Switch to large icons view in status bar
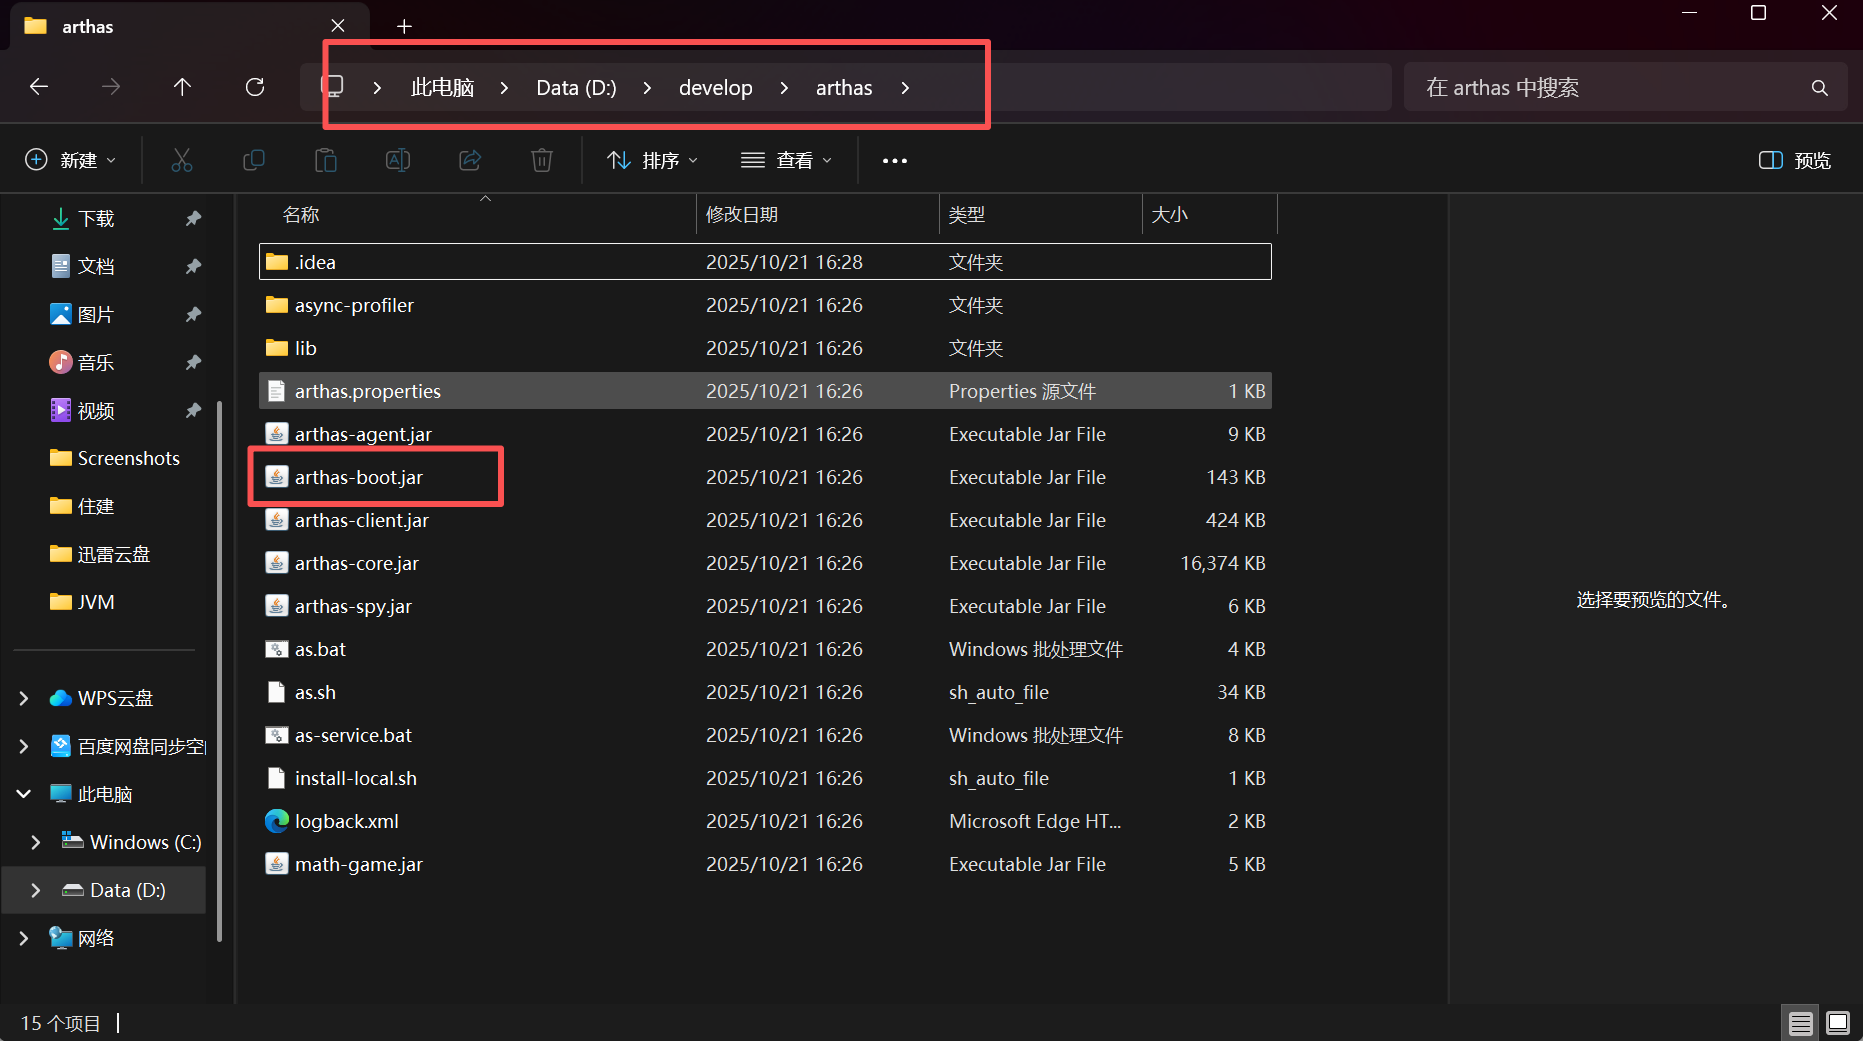The width and height of the screenshot is (1863, 1041). 1838,1023
